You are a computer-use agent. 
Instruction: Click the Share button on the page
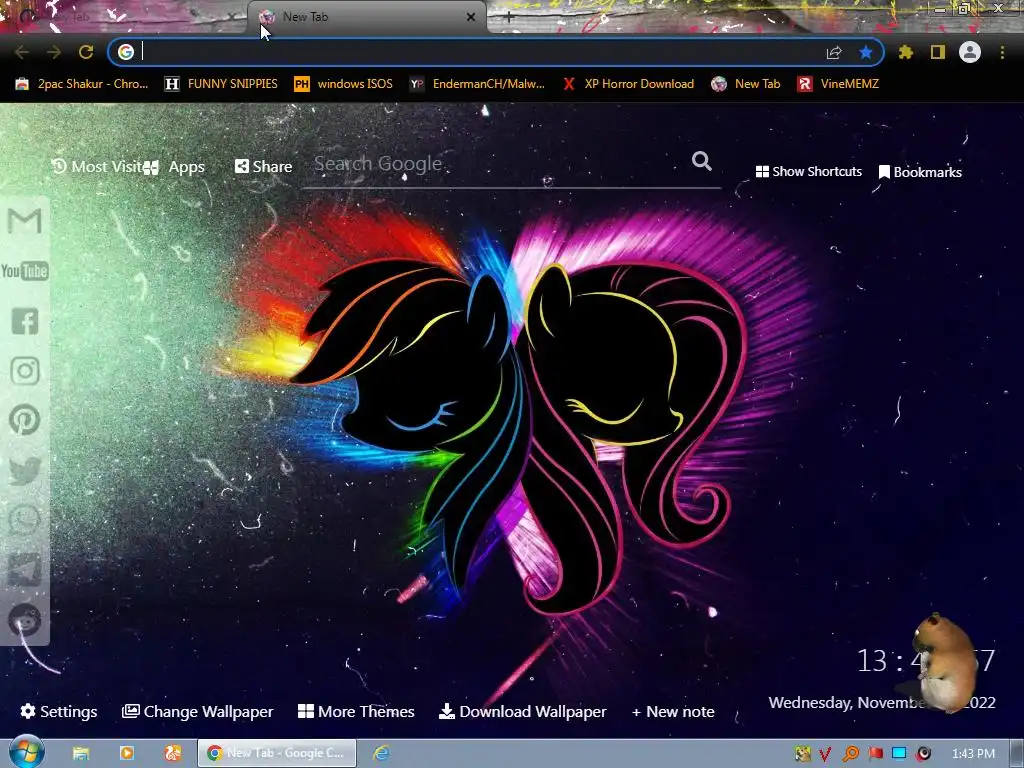tap(264, 167)
